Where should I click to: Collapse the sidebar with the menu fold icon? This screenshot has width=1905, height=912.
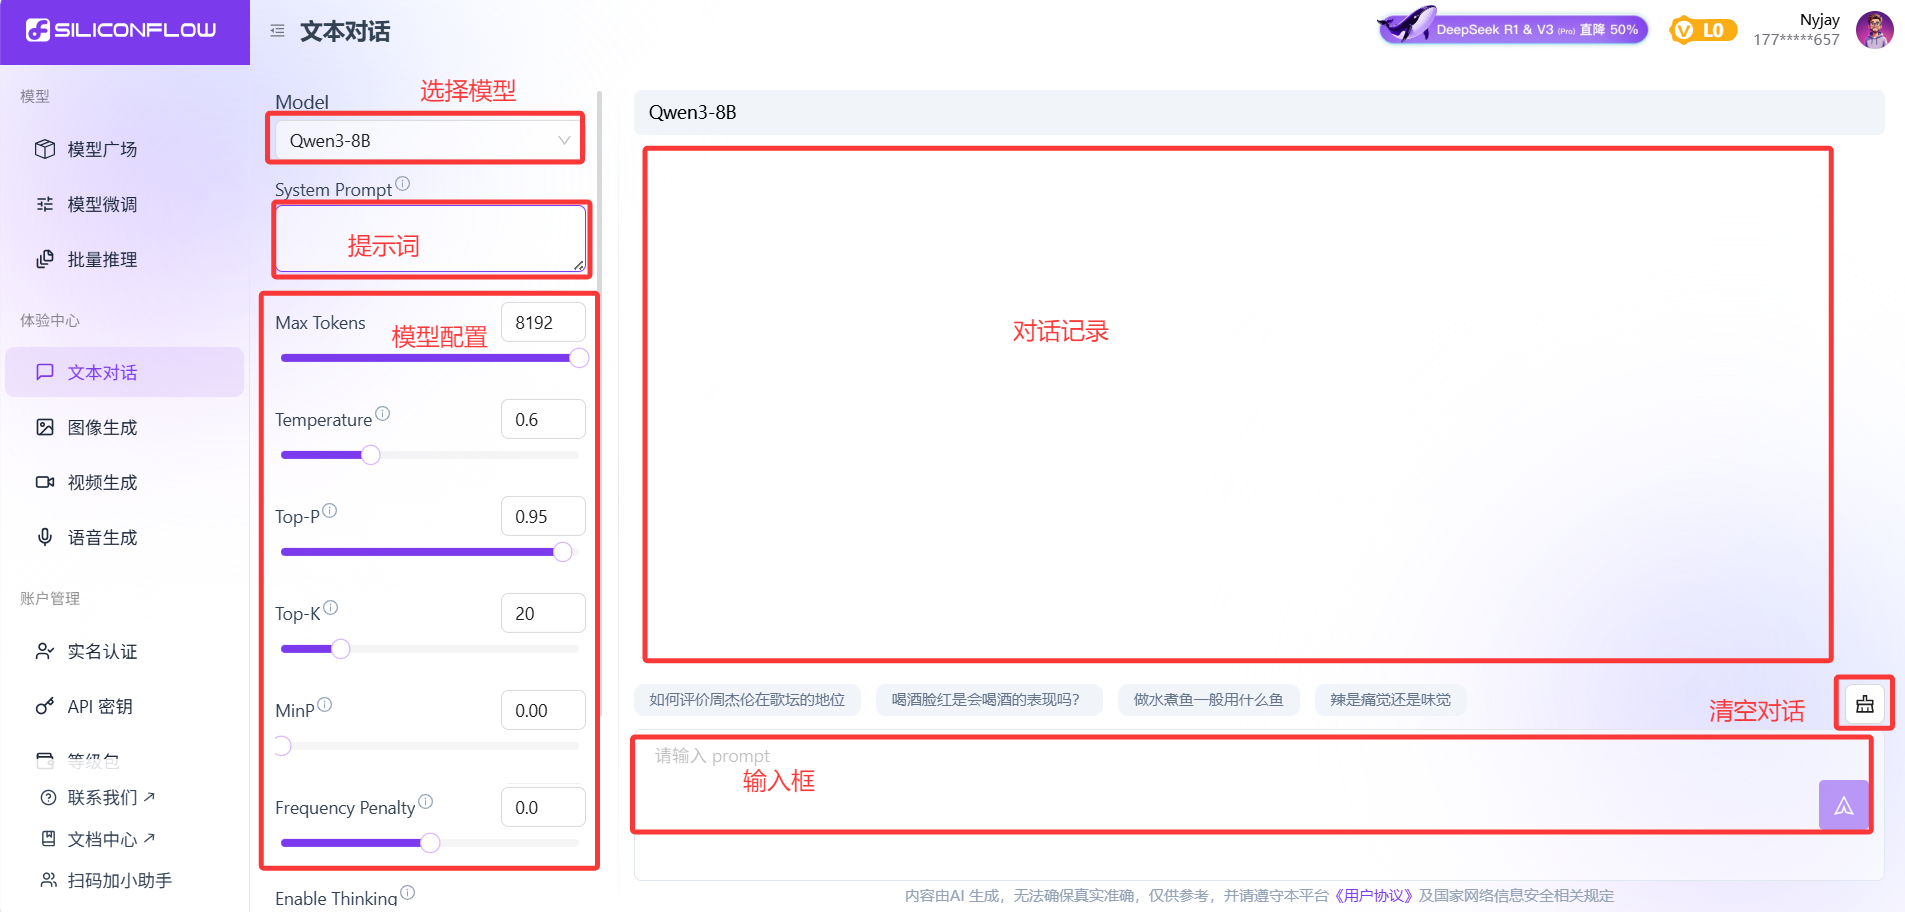point(277,31)
